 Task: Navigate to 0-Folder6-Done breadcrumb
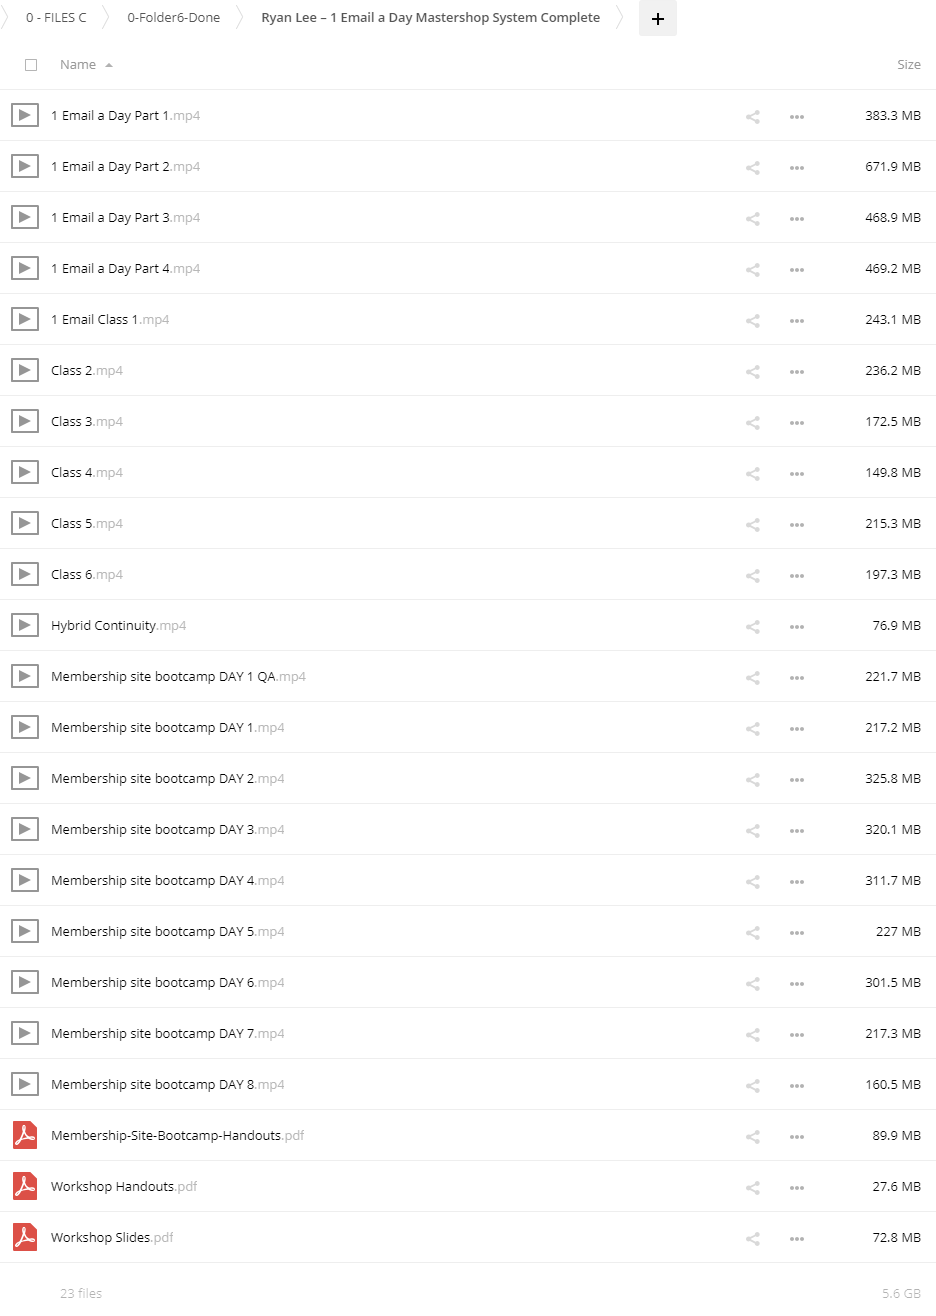click(x=174, y=18)
